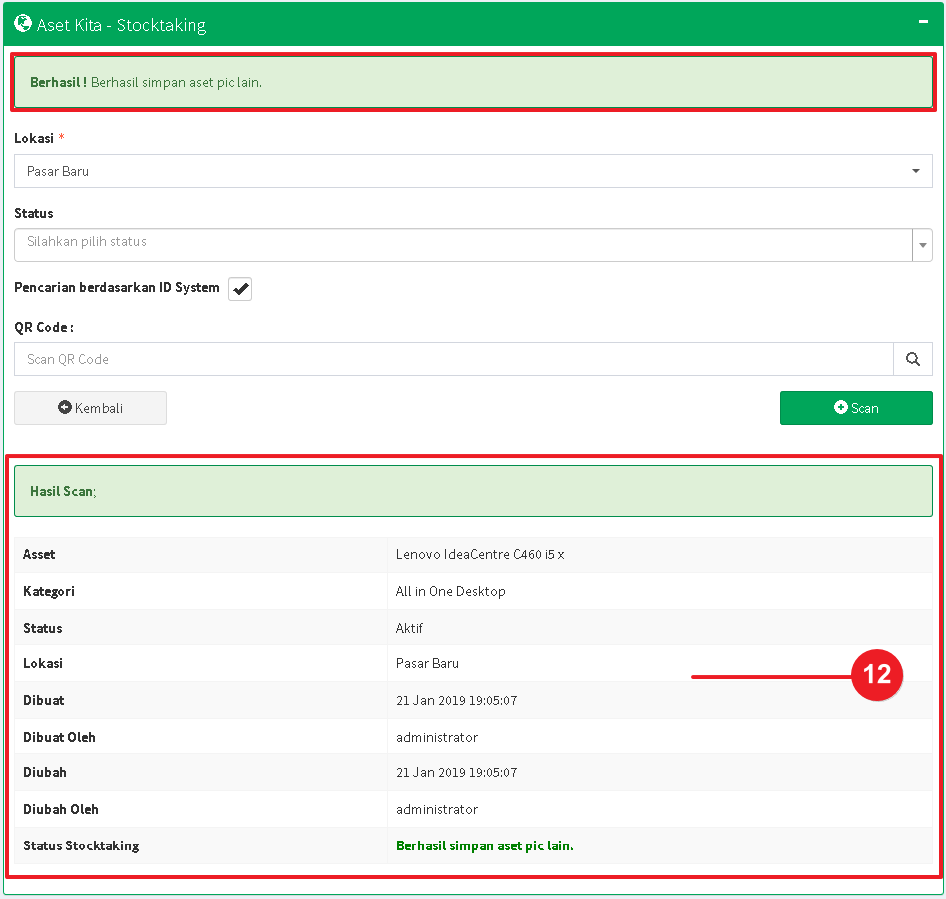This screenshot has width=946, height=899.
Task: Toggle the Pencarian berdasarkan ID System checkbox
Action: (x=240, y=289)
